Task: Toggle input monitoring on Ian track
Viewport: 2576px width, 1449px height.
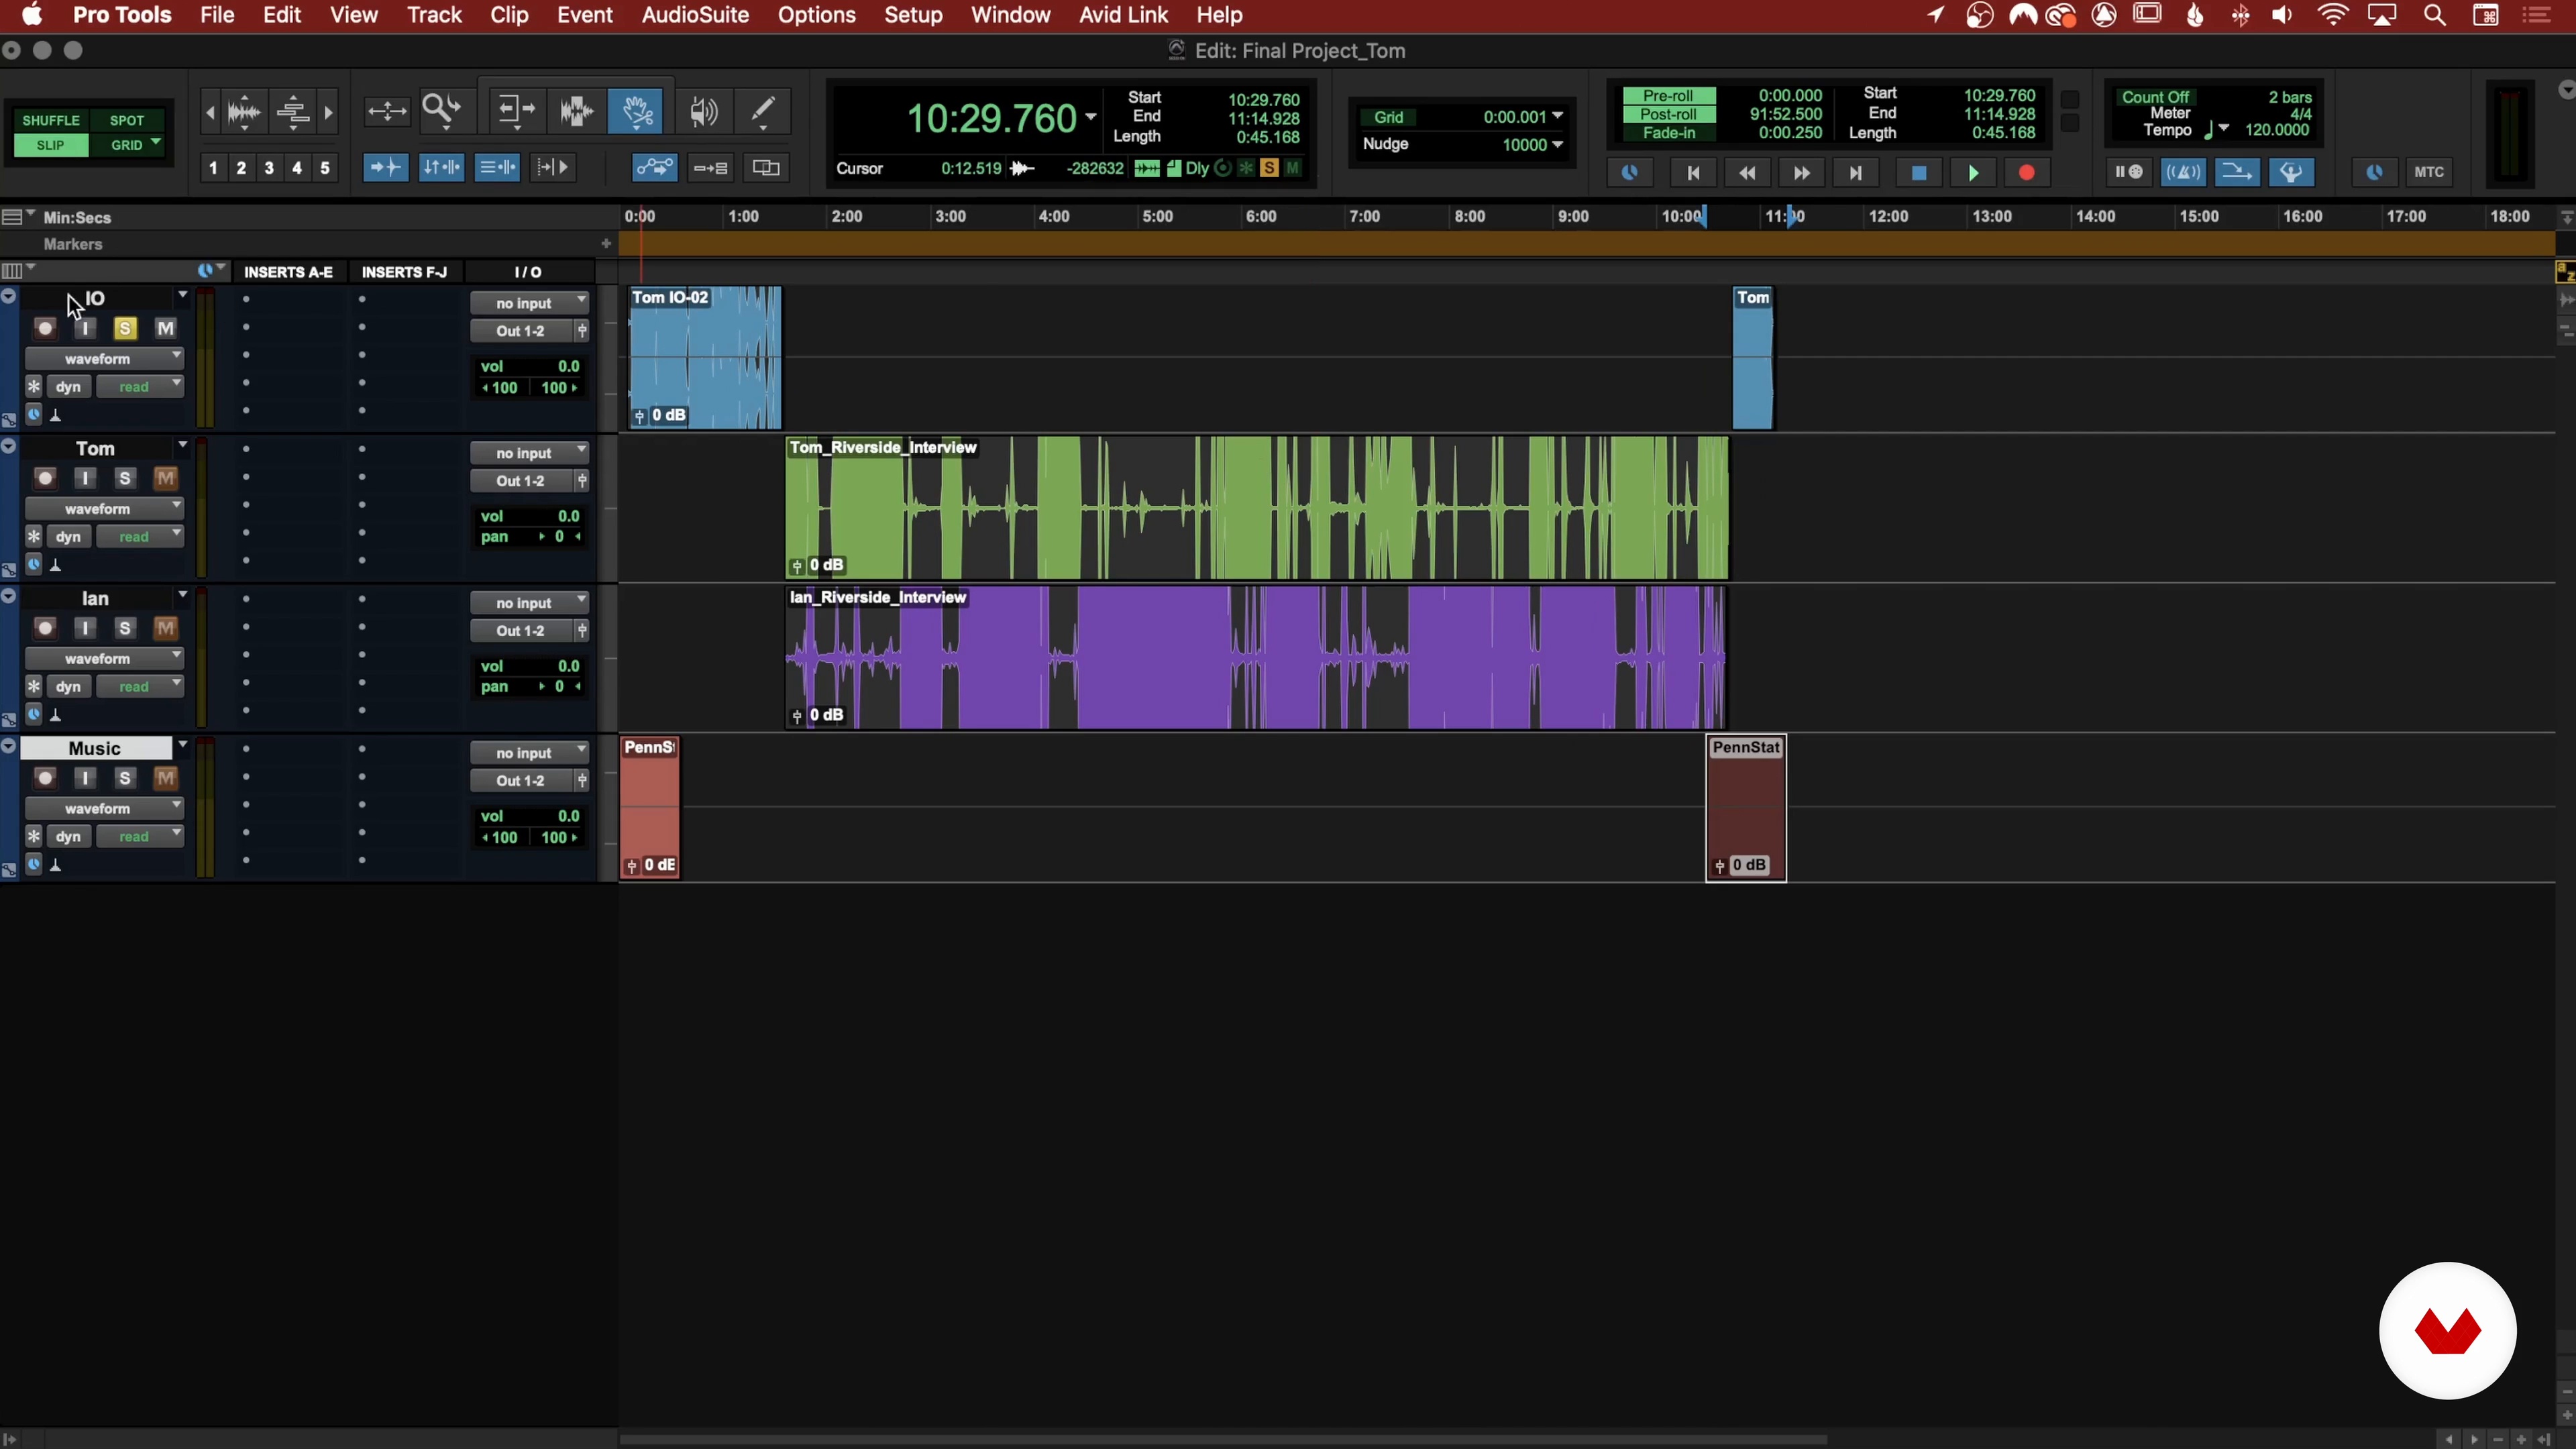Action: (85, 628)
